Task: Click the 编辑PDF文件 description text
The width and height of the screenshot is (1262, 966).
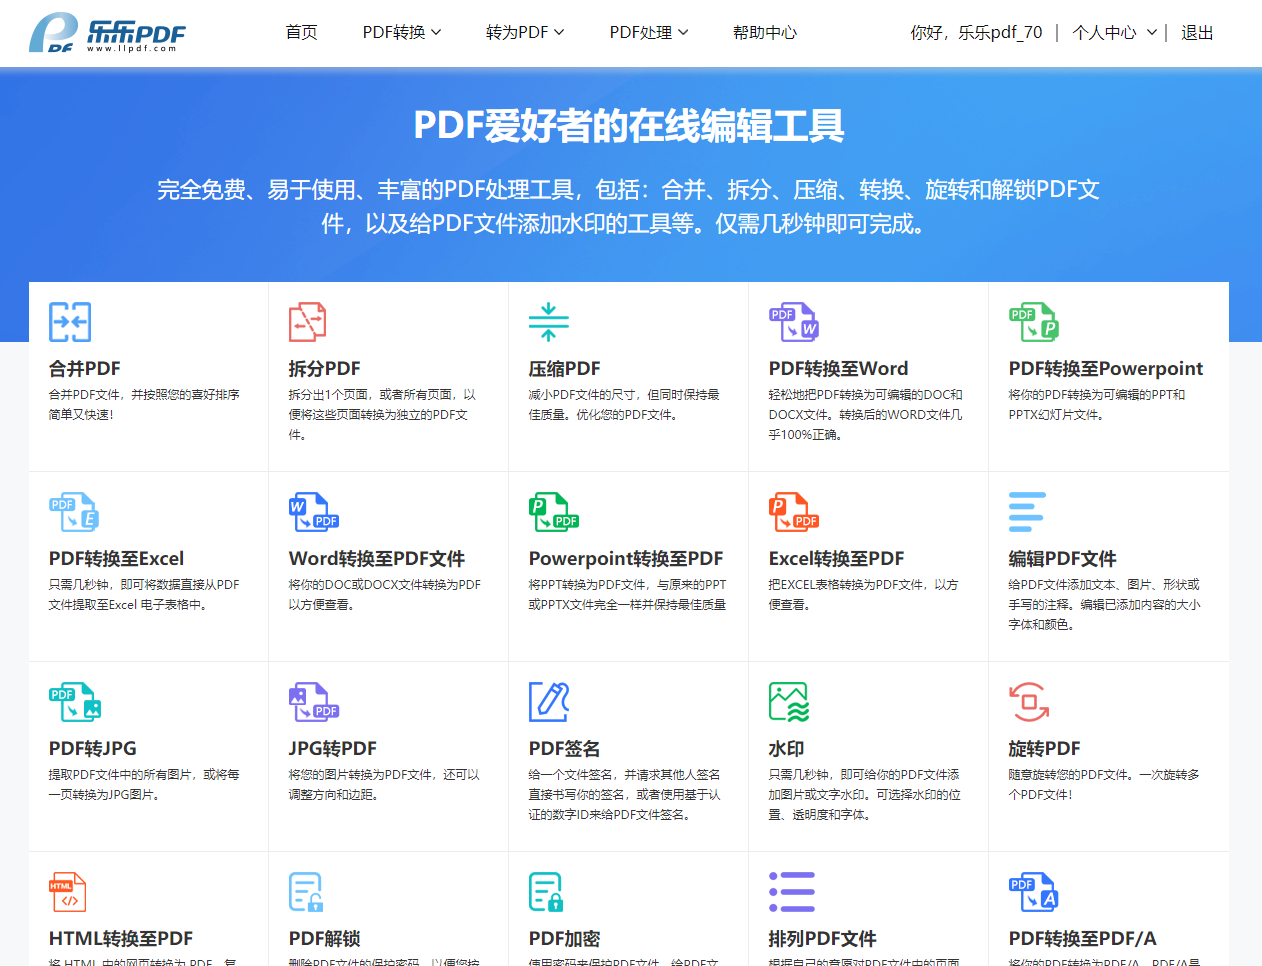Action: click(1104, 605)
